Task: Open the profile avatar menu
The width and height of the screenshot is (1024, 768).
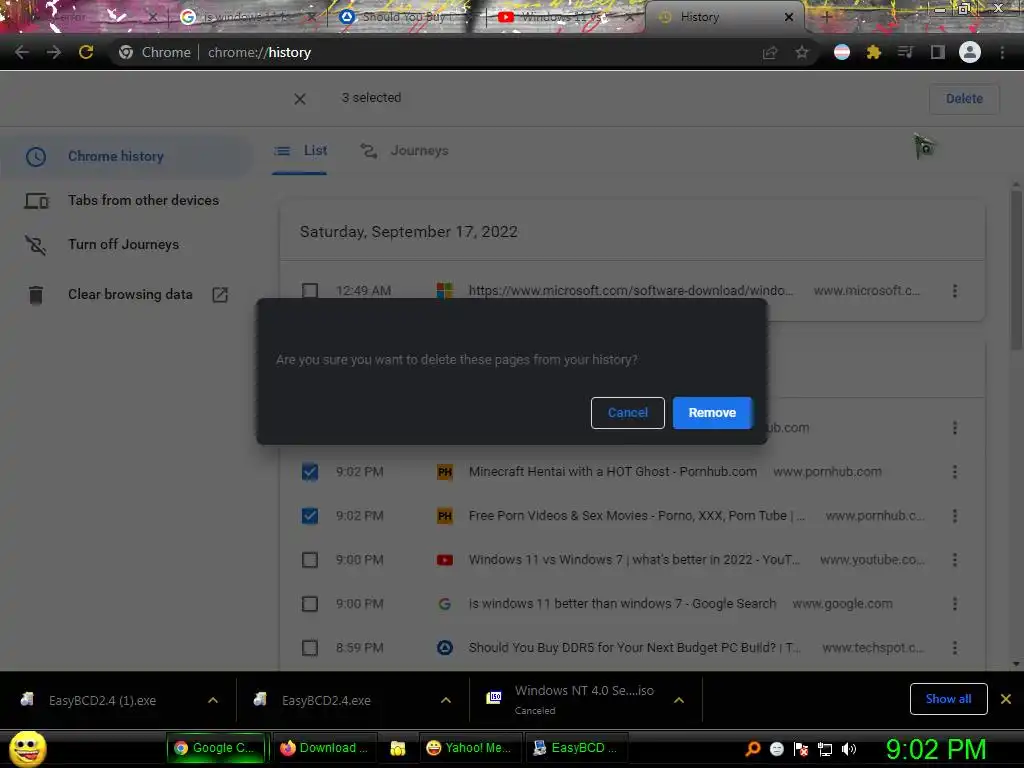Action: tap(970, 52)
